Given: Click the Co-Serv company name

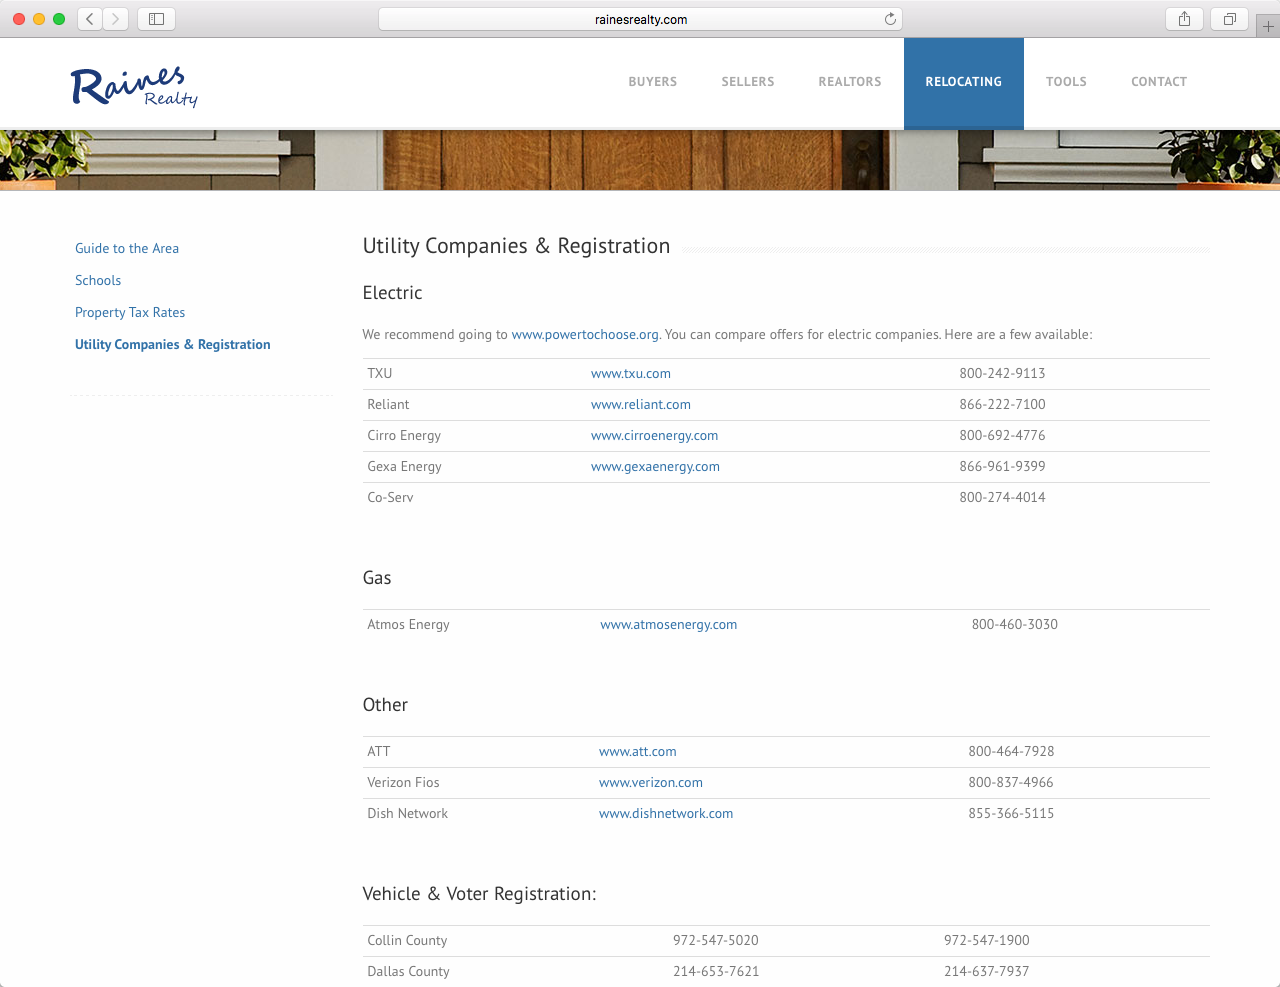Looking at the screenshot, I should click(390, 497).
